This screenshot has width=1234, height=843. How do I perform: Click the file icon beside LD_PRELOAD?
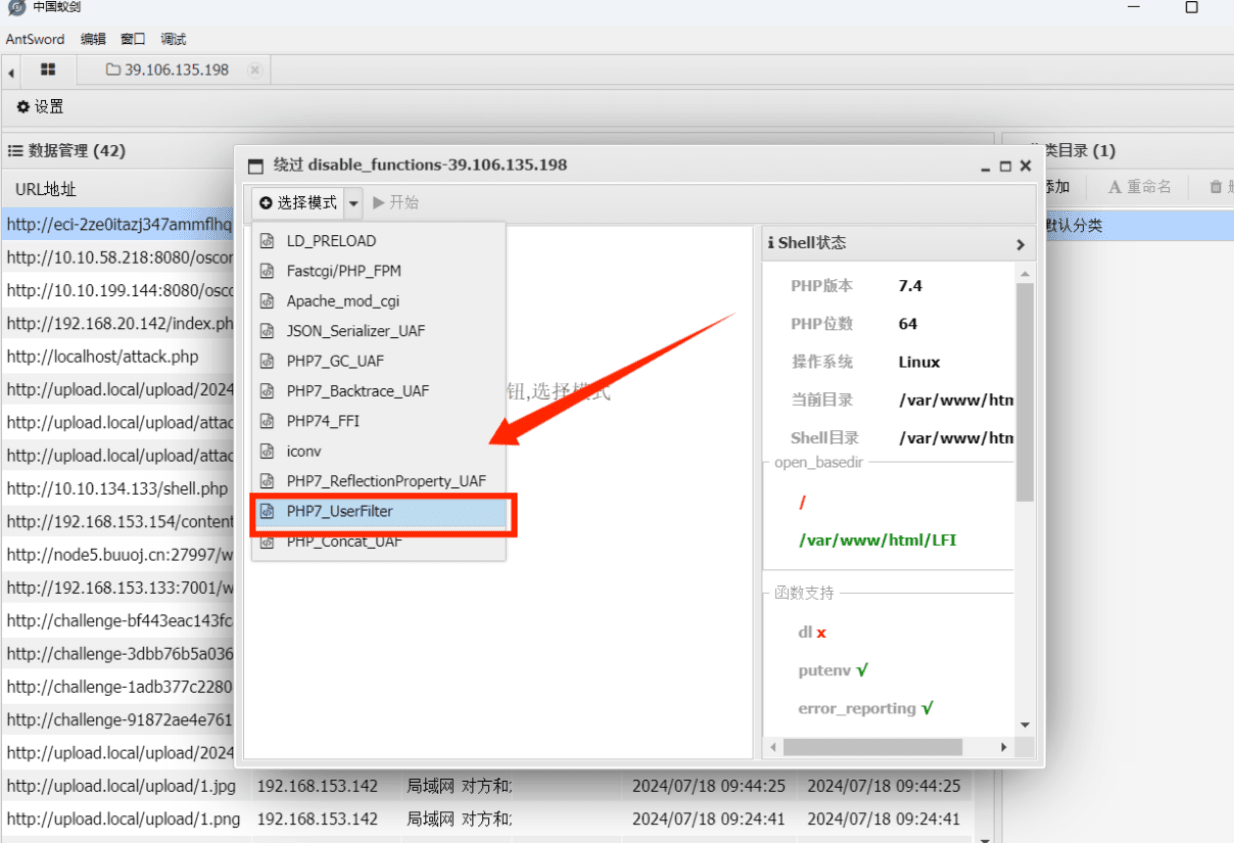267,241
